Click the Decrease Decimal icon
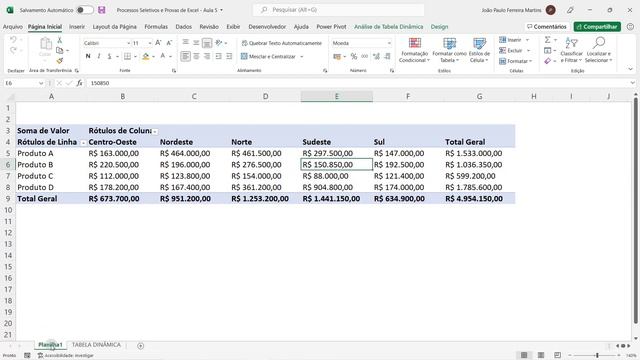The image size is (640, 360). point(387,56)
